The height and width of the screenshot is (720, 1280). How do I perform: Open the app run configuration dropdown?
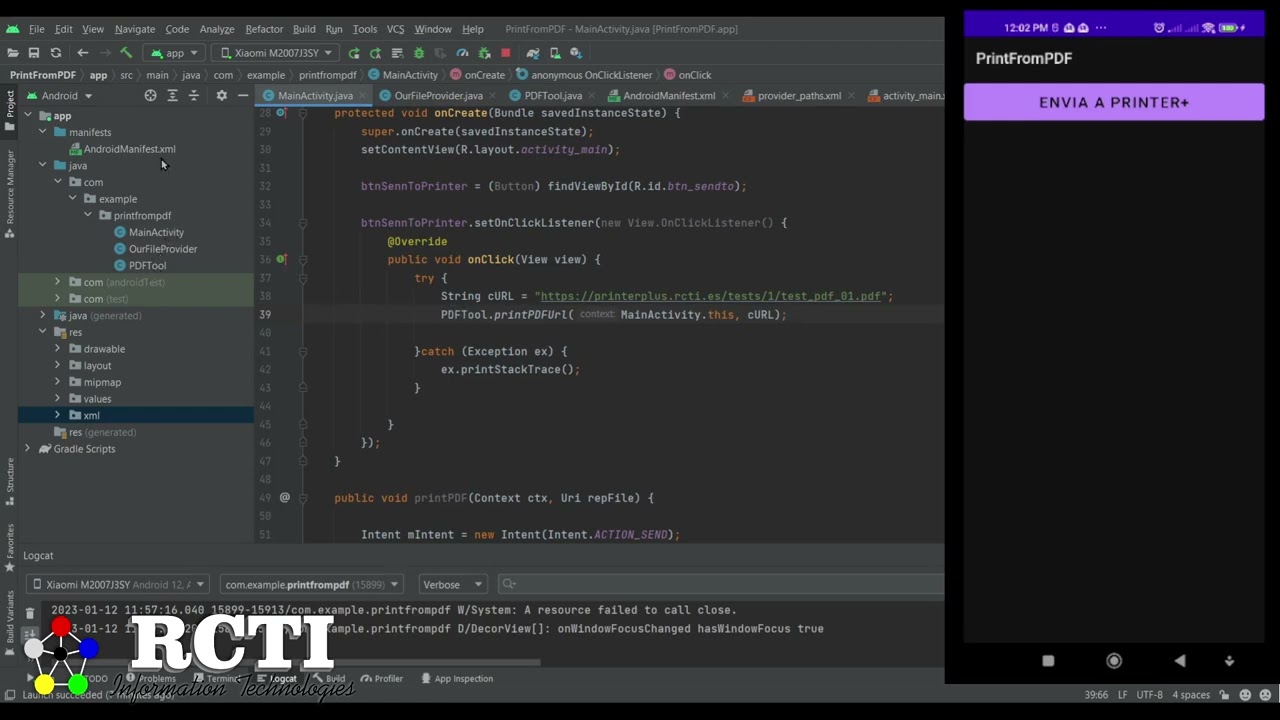pos(174,53)
